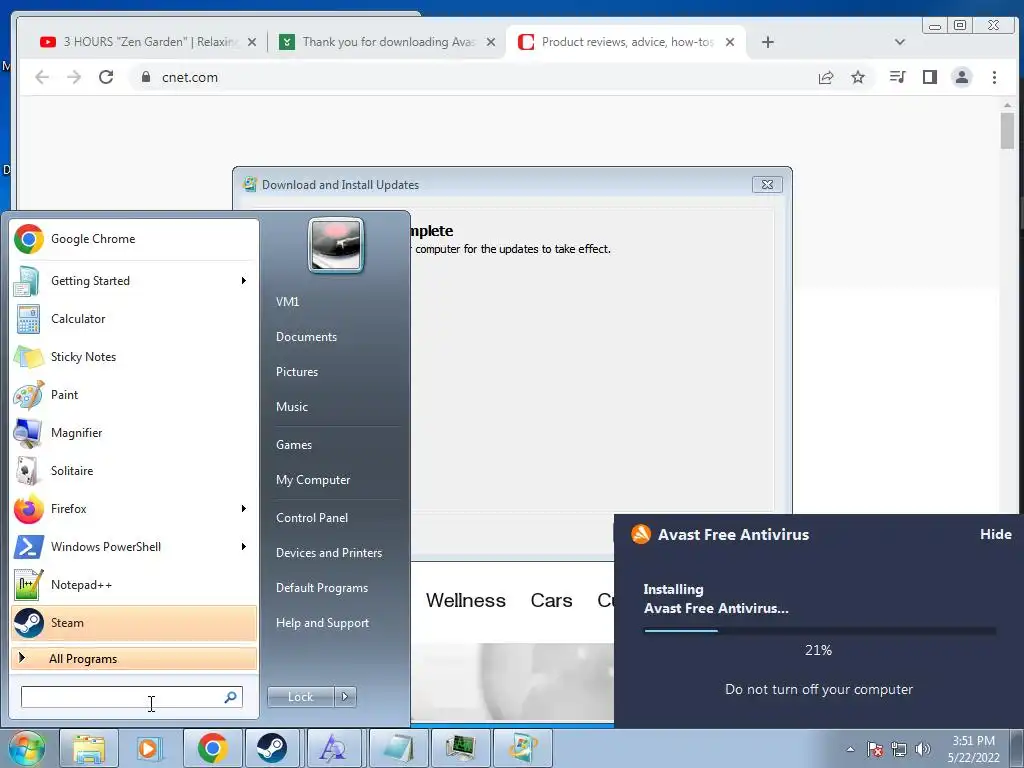Viewport: 1024px width, 768px height.
Task: Open Devices and Printers
Action: [329, 553]
